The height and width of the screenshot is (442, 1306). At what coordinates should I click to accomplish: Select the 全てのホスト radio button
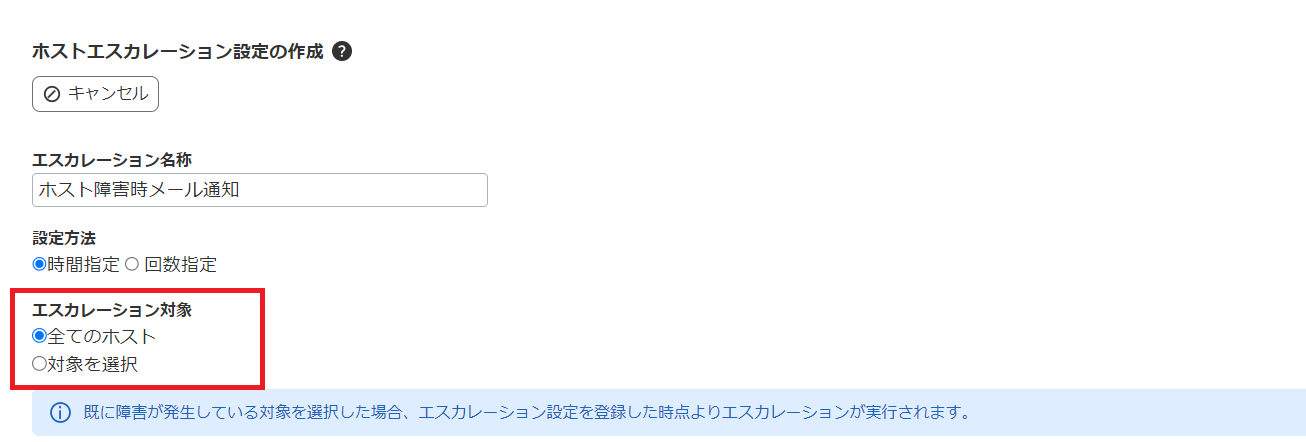click(40, 336)
